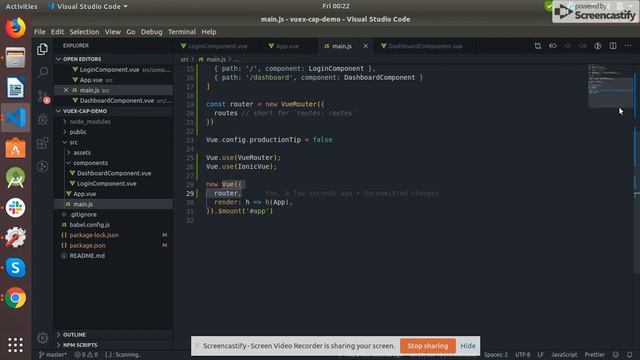Collapse the components folder
The image size is (640, 360).
[x=90, y=163]
